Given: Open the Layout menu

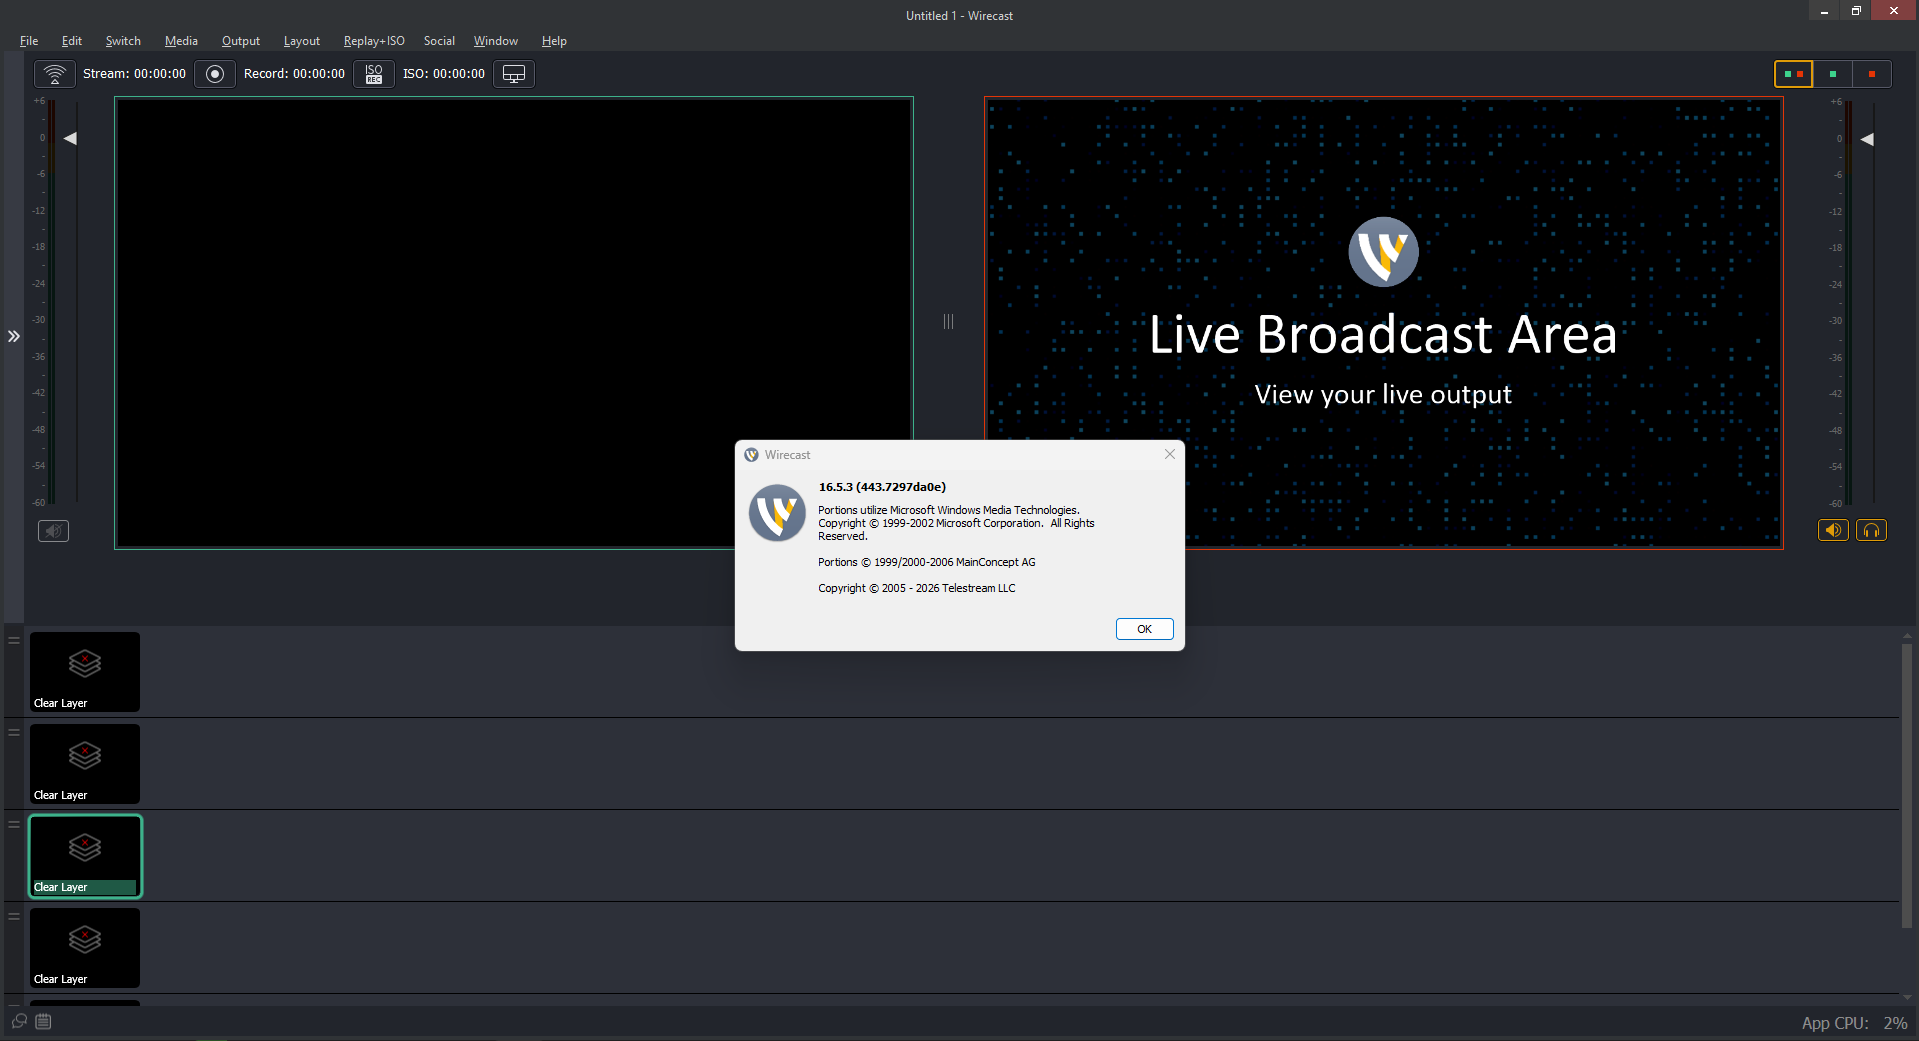Looking at the screenshot, I should pyautogui.click(x=302, y=41).
